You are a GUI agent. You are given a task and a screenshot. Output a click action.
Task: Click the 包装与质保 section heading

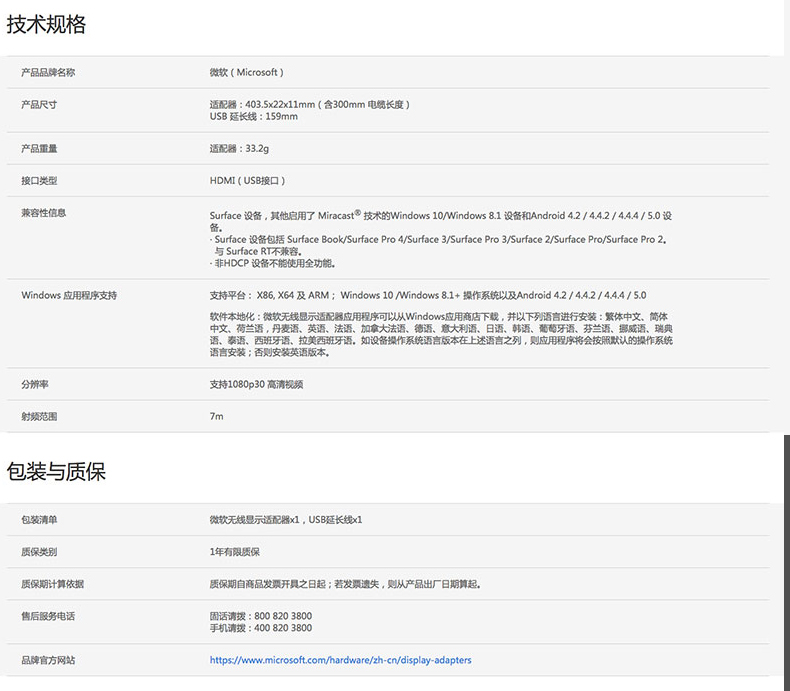56,471
